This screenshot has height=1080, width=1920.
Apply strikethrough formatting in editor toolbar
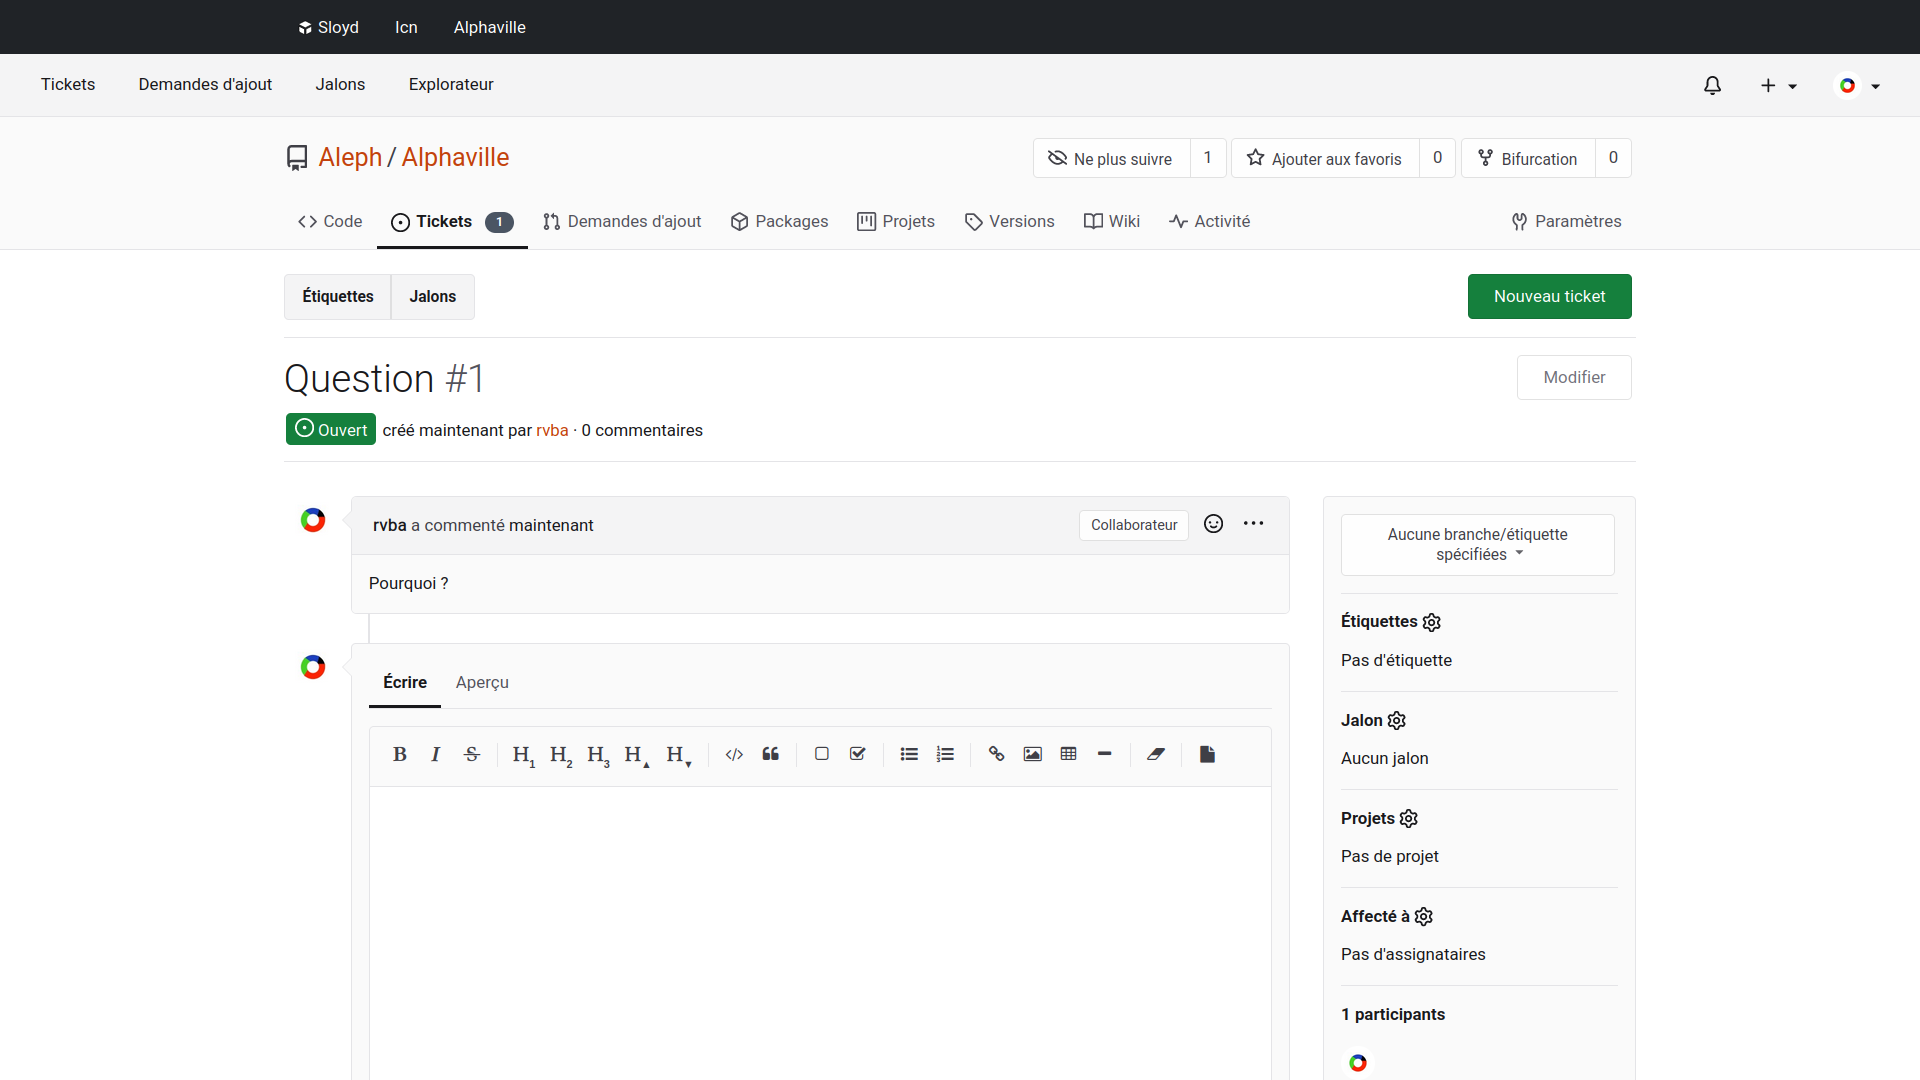click(x=472, y=754)
